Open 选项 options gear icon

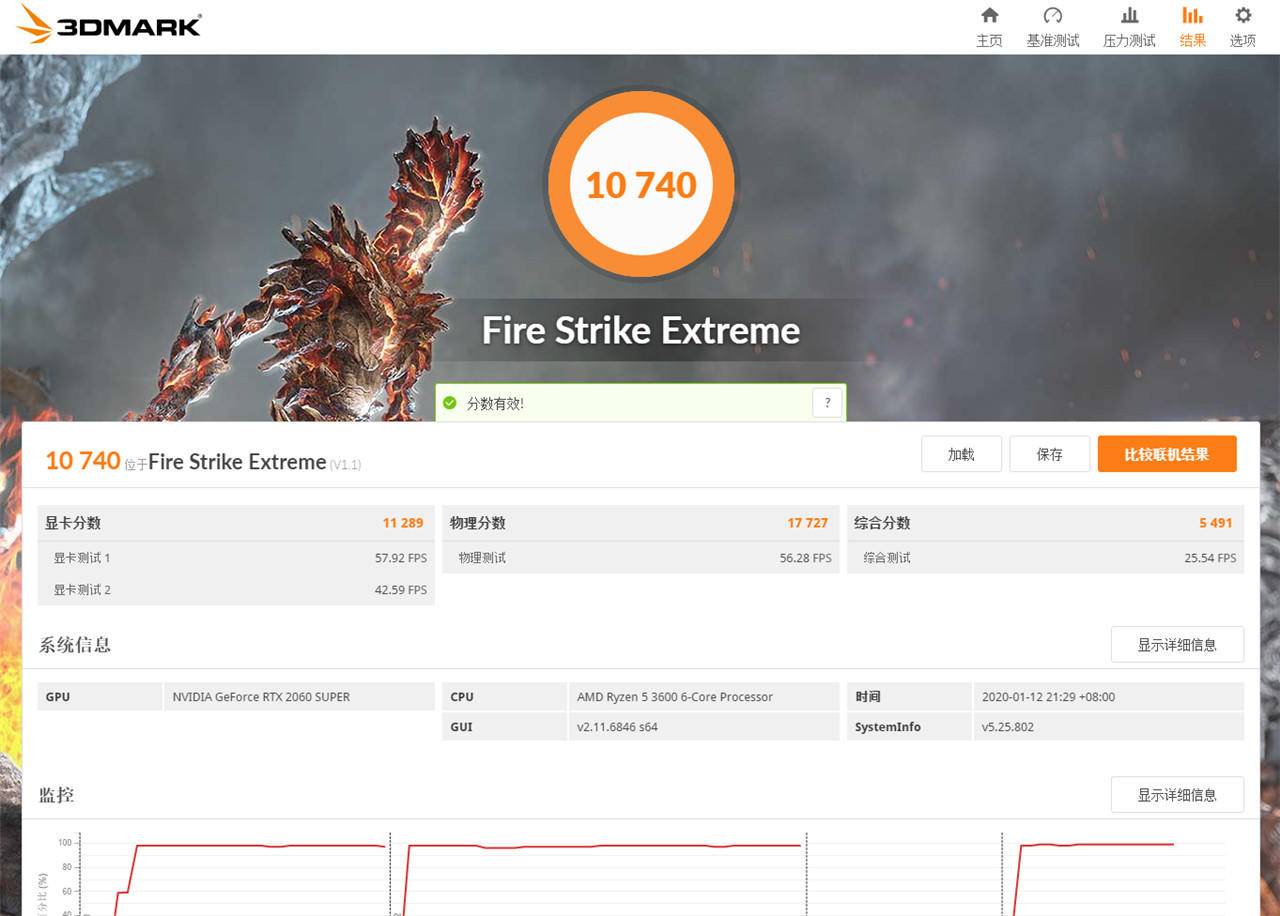click(1243, 15)
